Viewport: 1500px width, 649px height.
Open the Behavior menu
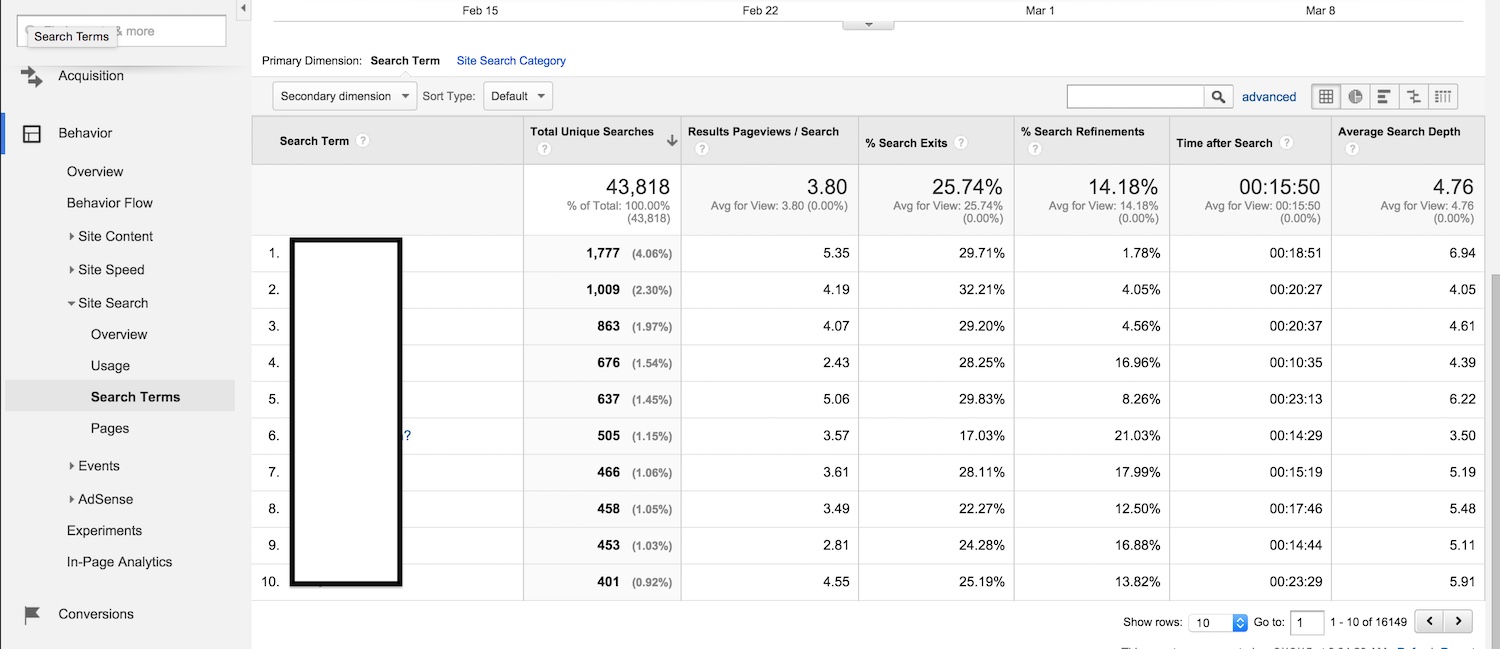[85, 133]
